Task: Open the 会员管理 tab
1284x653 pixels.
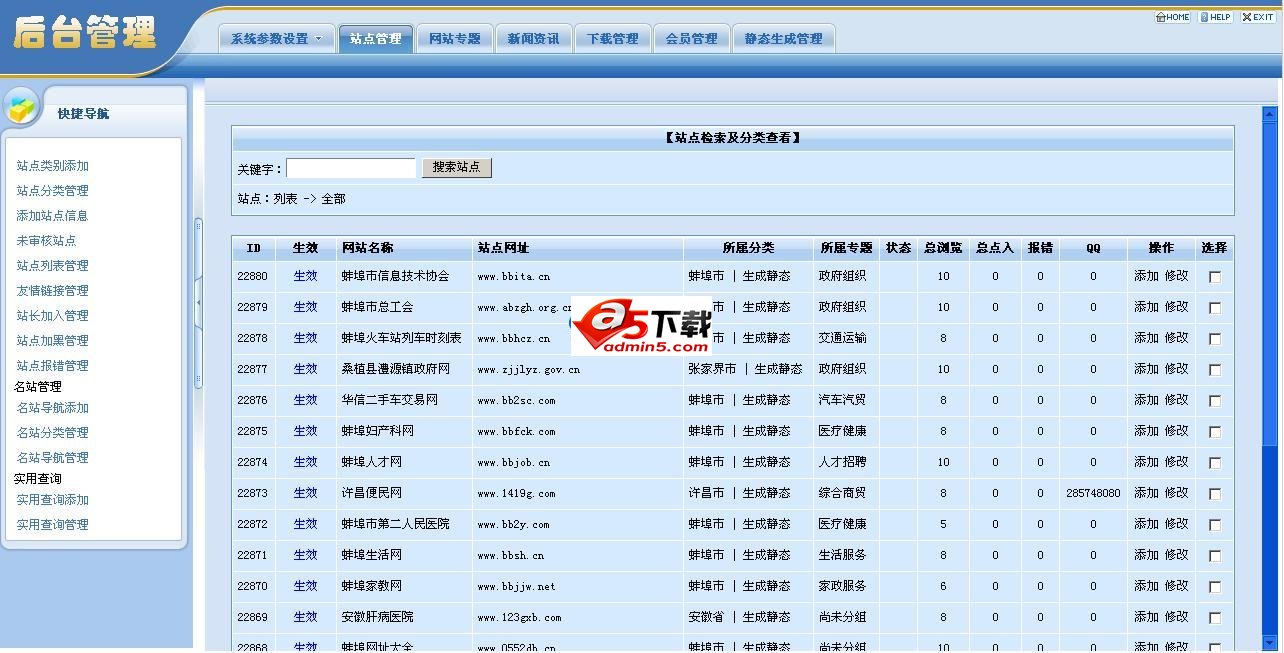Action: coord(691,39)
